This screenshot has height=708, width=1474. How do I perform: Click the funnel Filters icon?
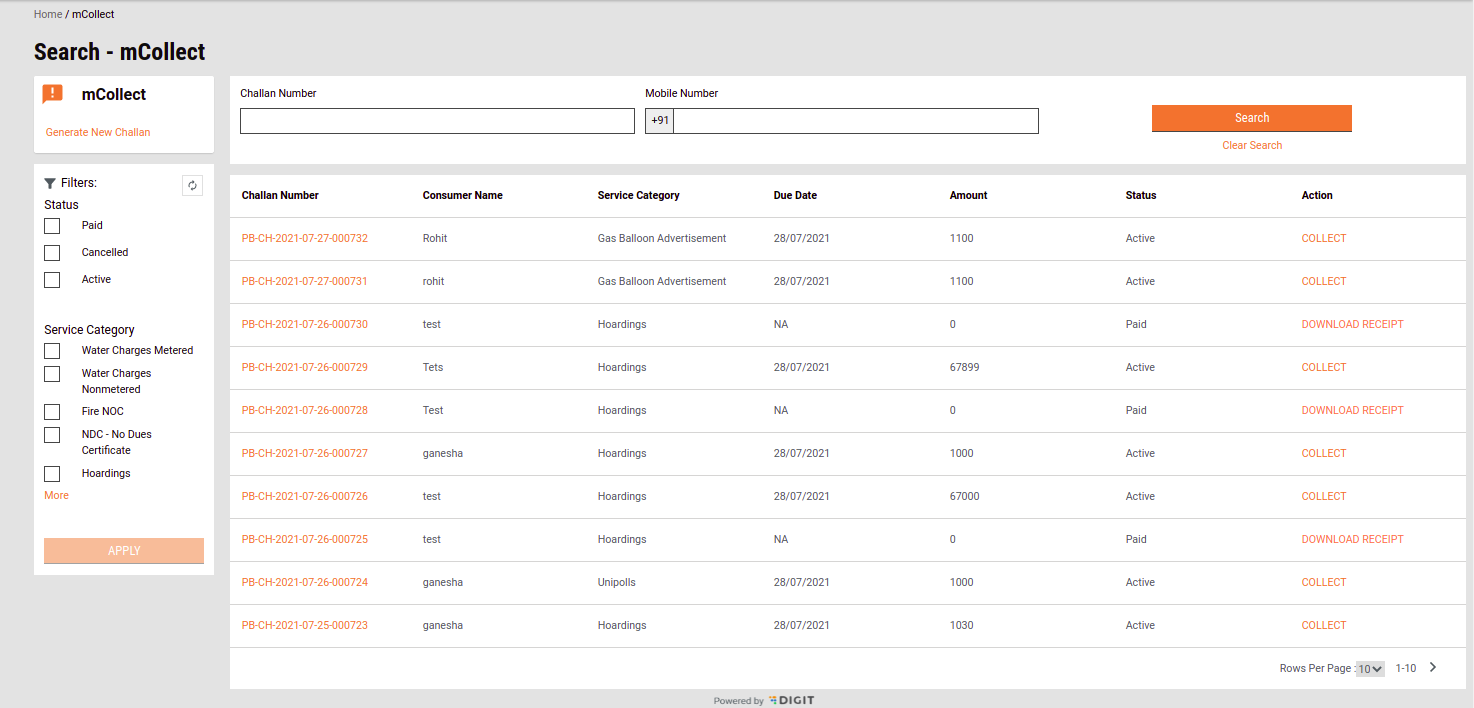[50, 184]
